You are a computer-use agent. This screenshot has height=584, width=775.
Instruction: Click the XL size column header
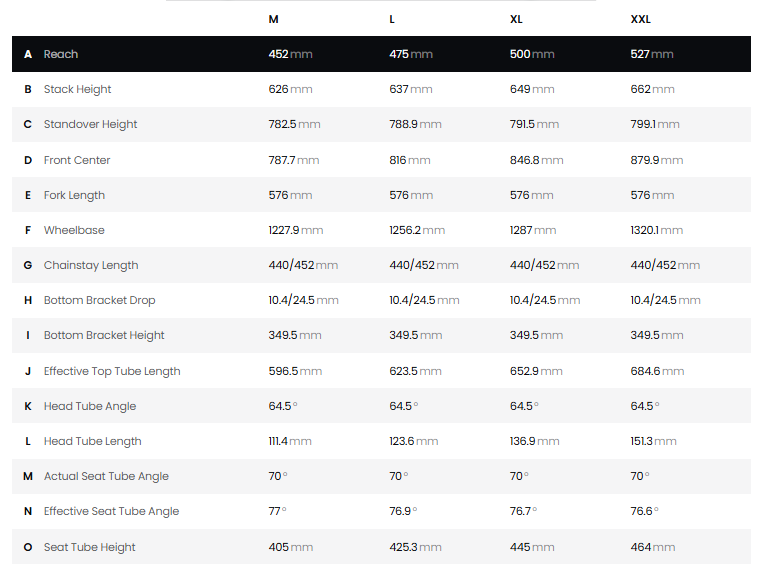(516, 19)
